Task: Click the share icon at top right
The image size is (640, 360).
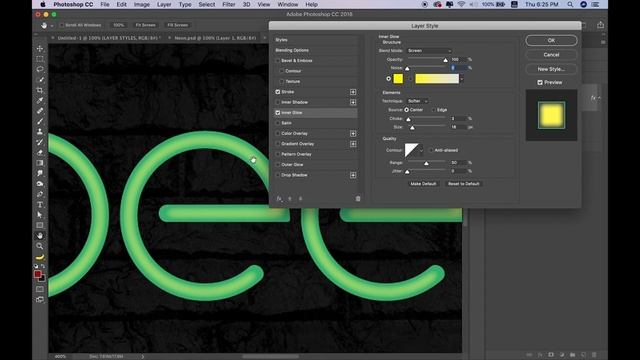Action: point(600,25)
